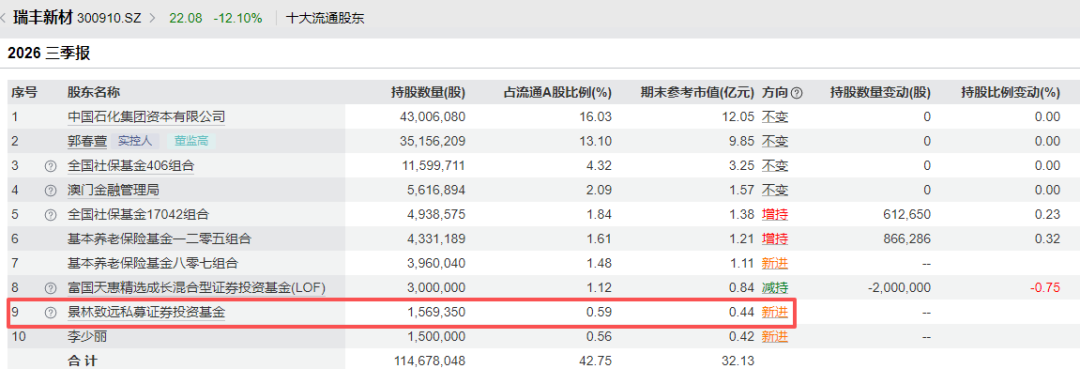Open 中国石化集团资本有限公司 shareholder link

[x=146, y=117]
